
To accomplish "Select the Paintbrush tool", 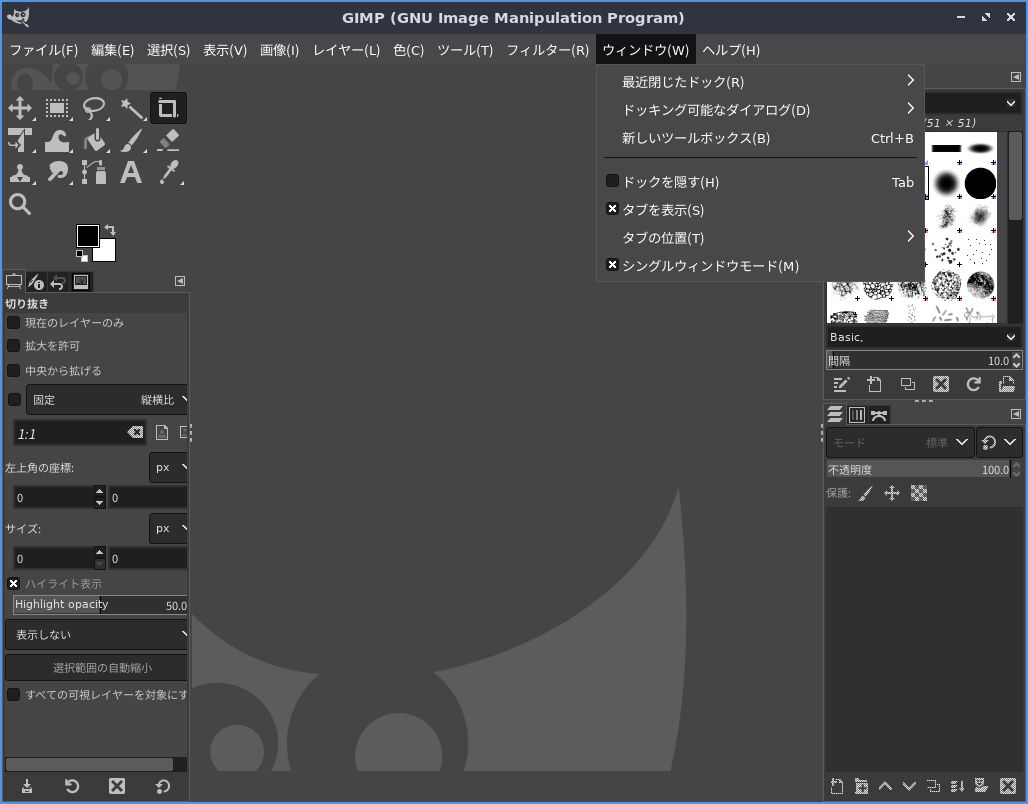I will click(132, 140).
